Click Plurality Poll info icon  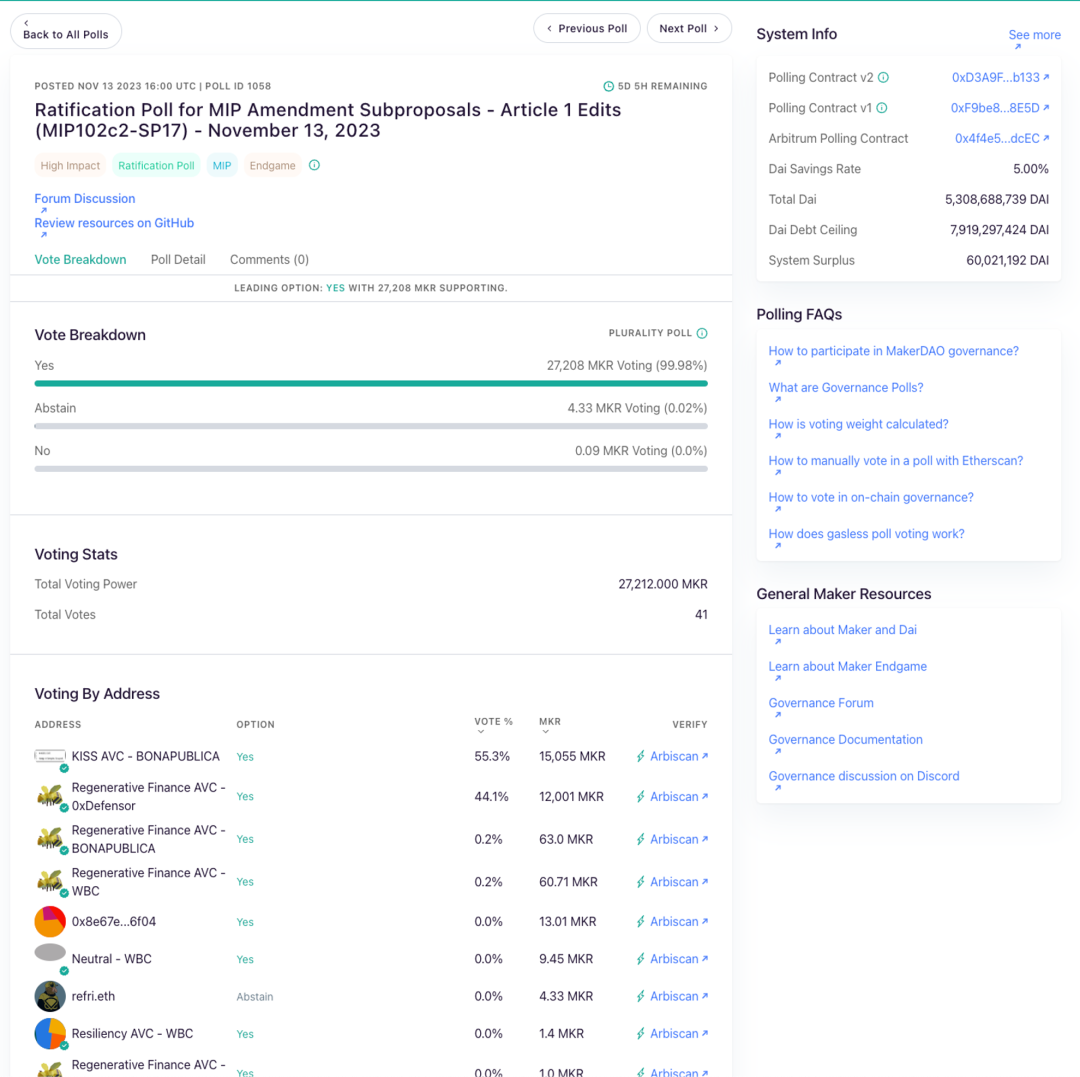(702, 333)
